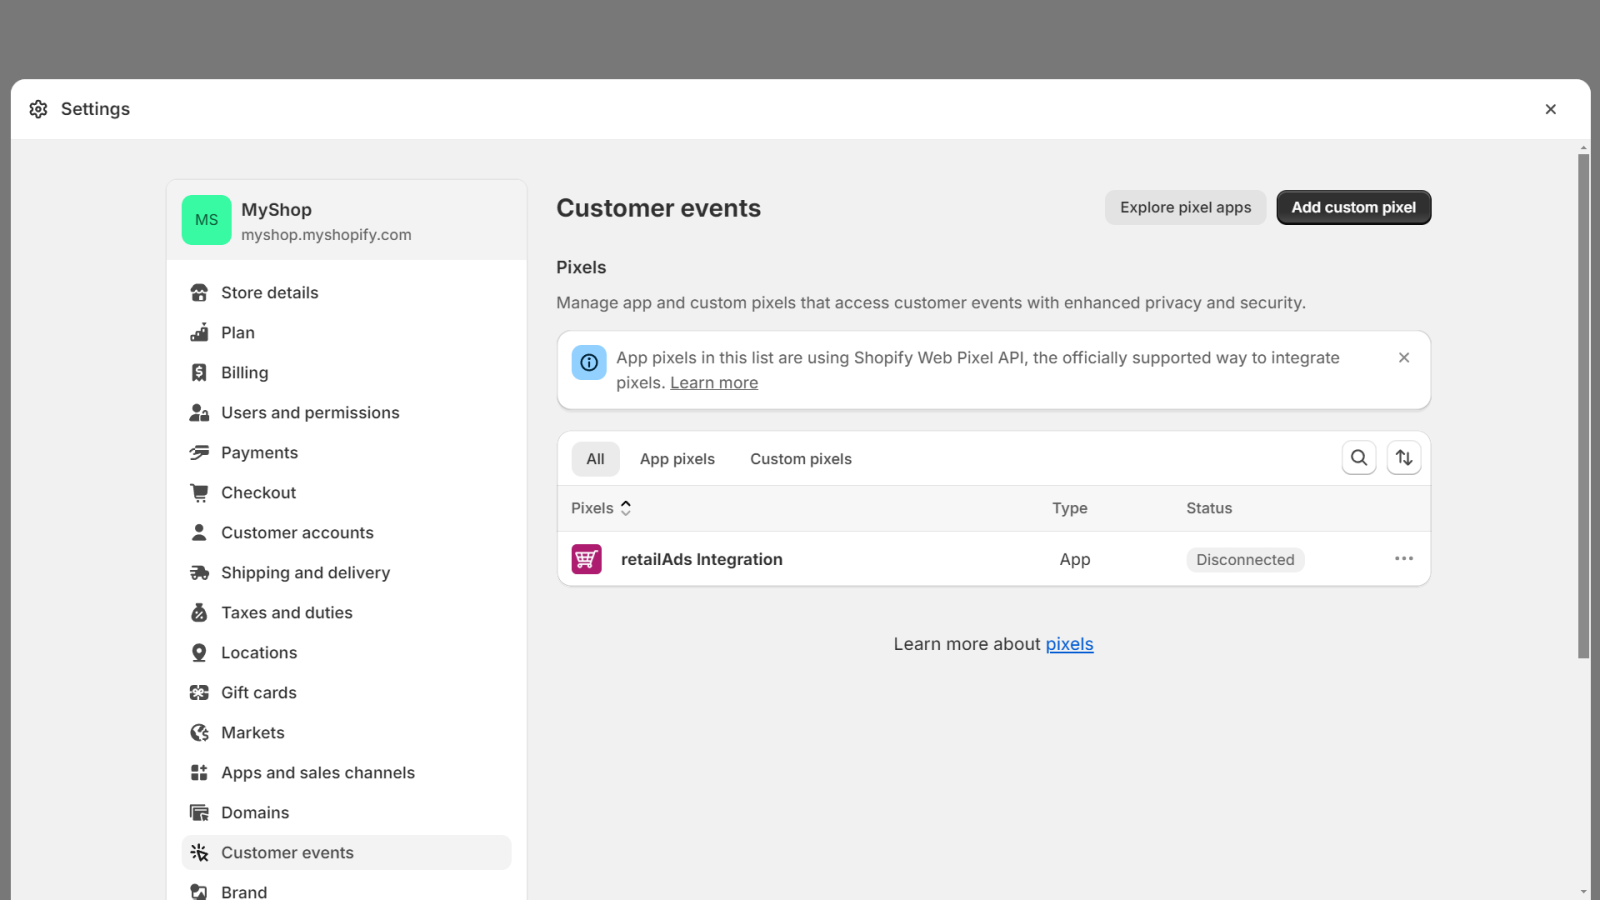Open Store details in sidebar
1600x900 pixels.
point(269,293)
